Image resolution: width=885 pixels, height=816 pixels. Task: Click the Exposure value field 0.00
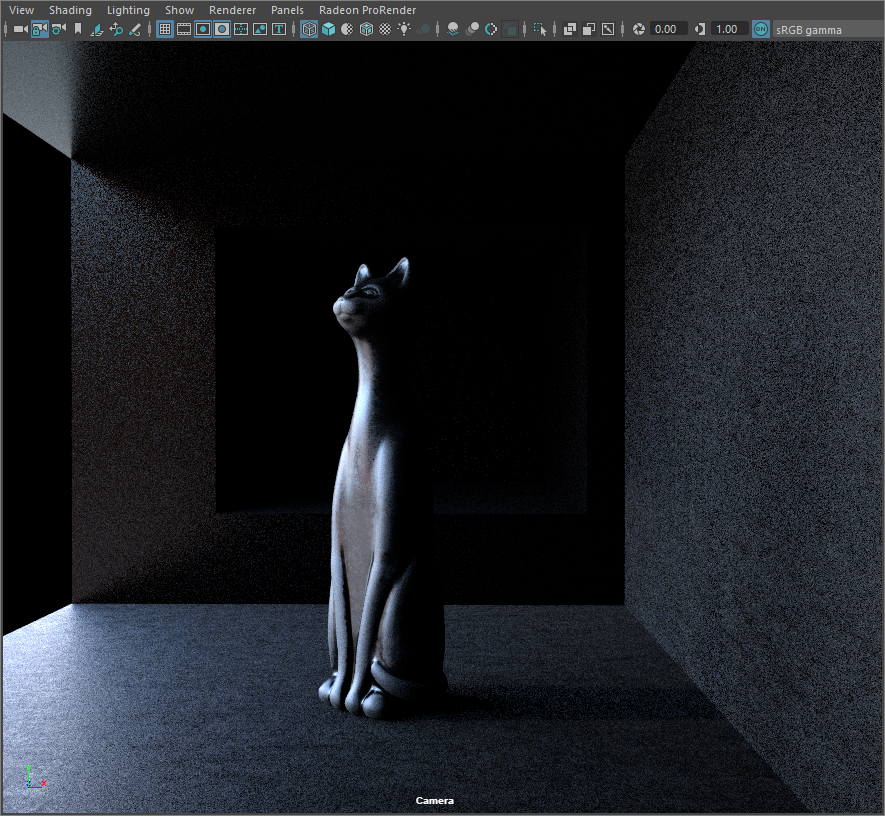point(668,29)
